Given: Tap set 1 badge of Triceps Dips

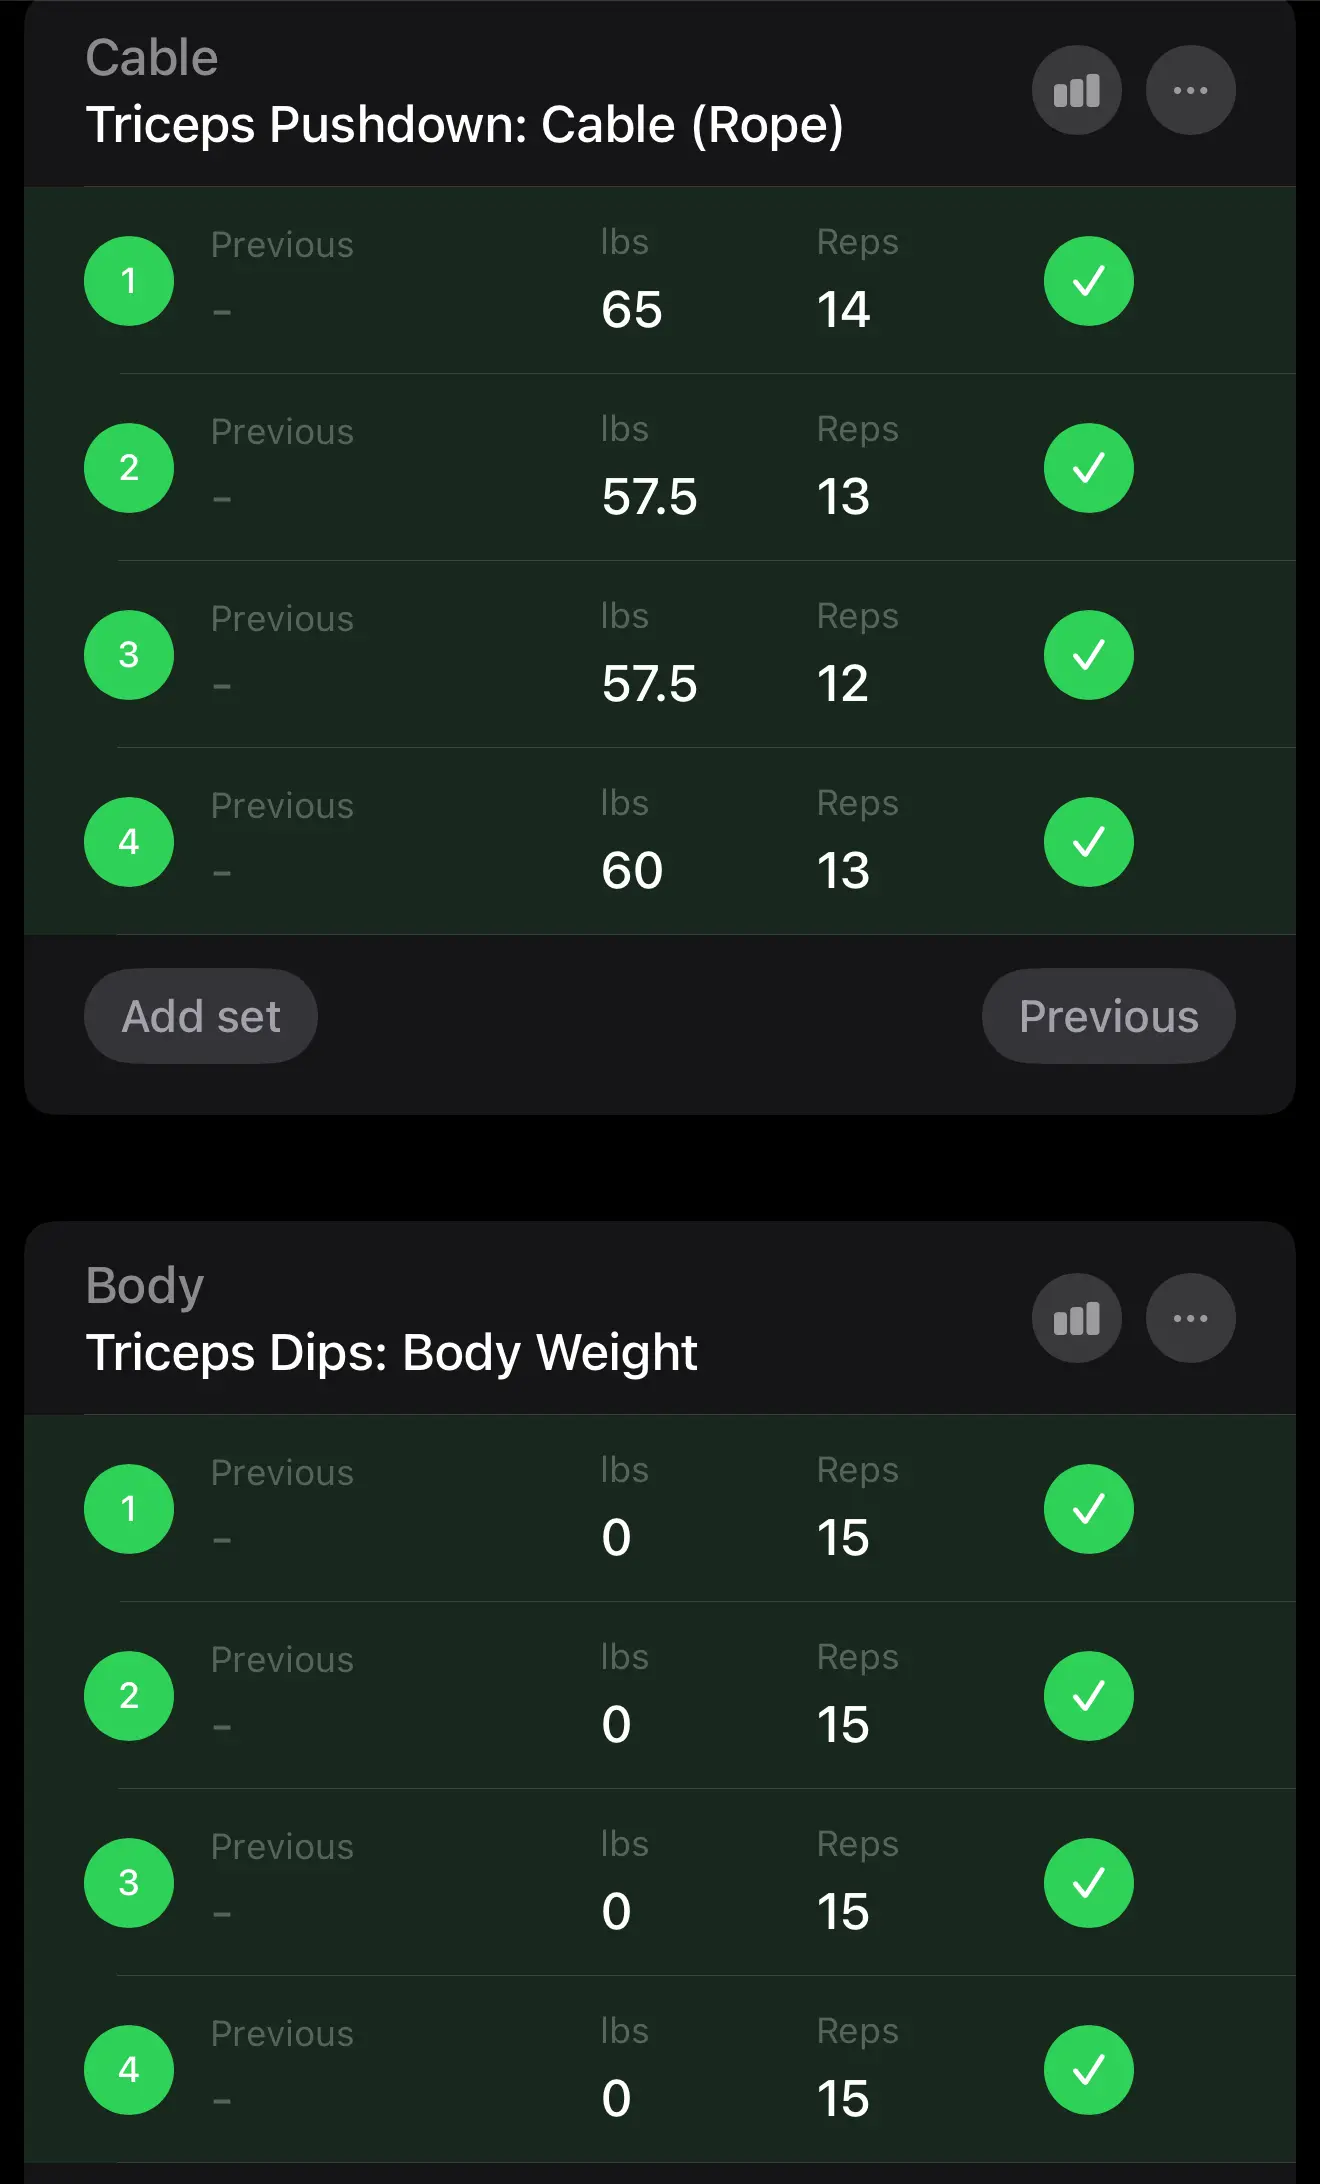Looking at the screenshot, I should click(x=129, y=1509).
